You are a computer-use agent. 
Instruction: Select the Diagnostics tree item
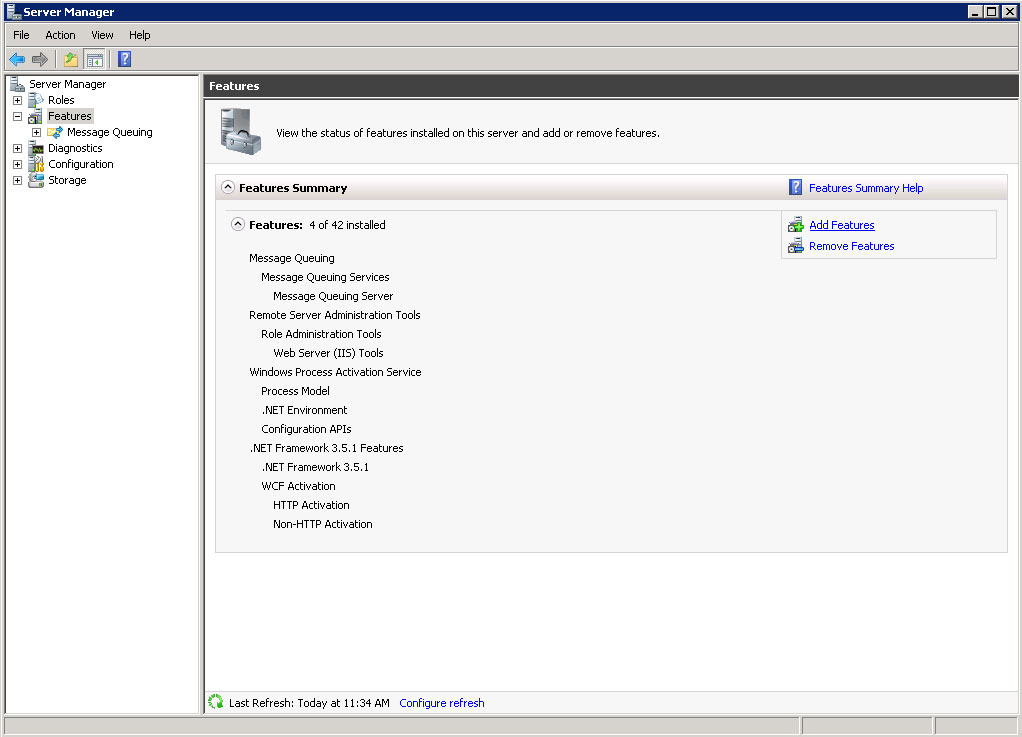(x=75, y=148)
